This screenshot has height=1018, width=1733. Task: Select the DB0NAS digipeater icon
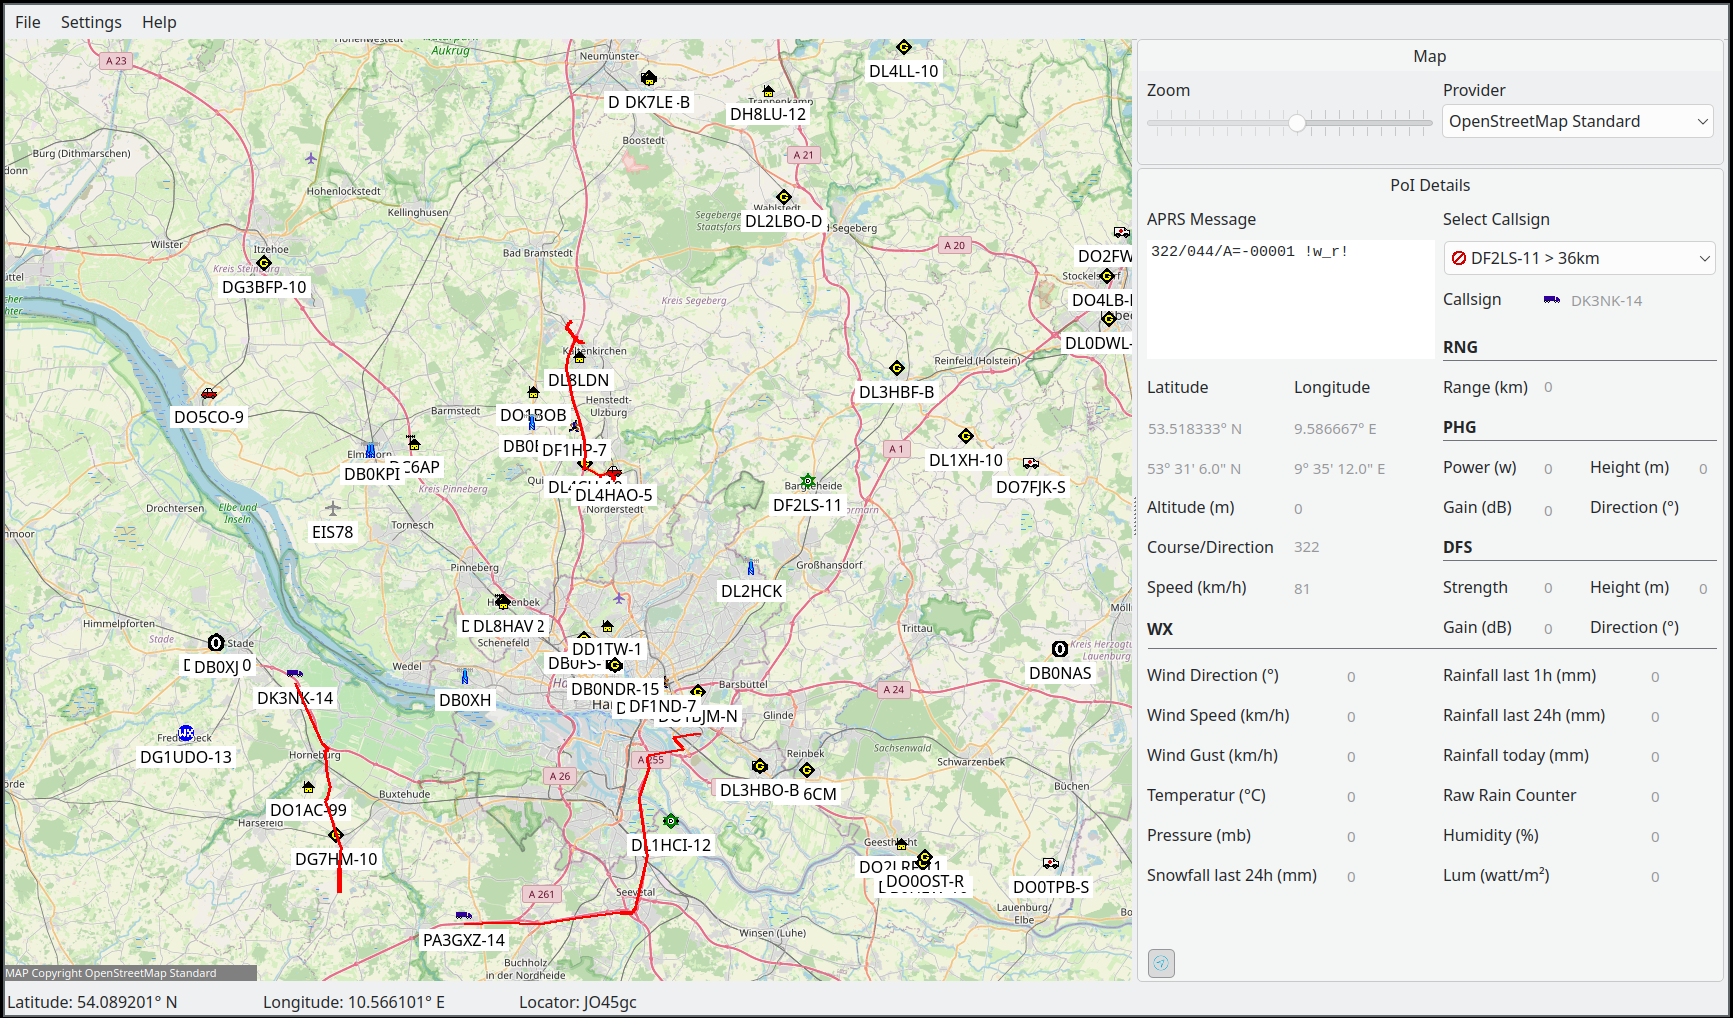[x=1060, y=650]
